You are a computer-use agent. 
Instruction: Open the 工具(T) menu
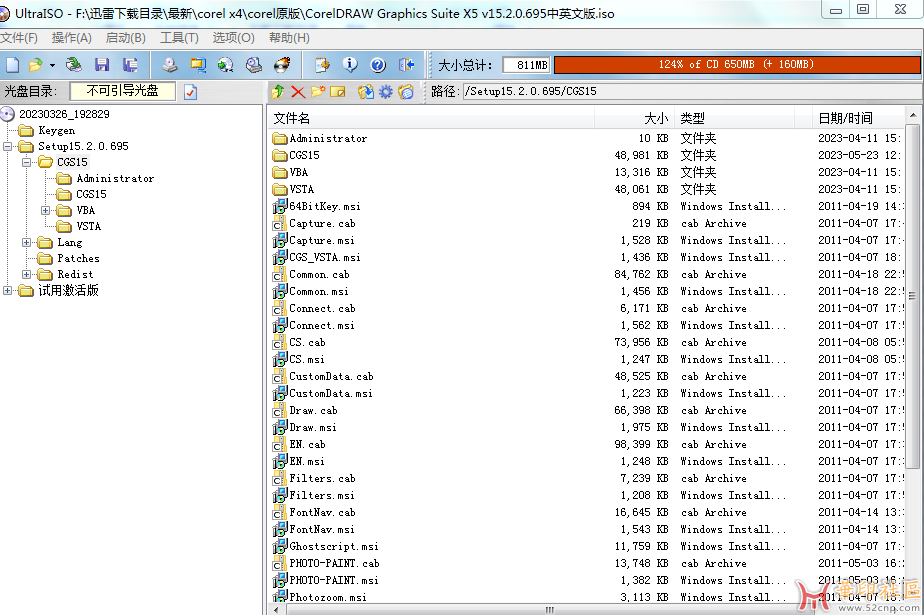[x=179, y=38]
